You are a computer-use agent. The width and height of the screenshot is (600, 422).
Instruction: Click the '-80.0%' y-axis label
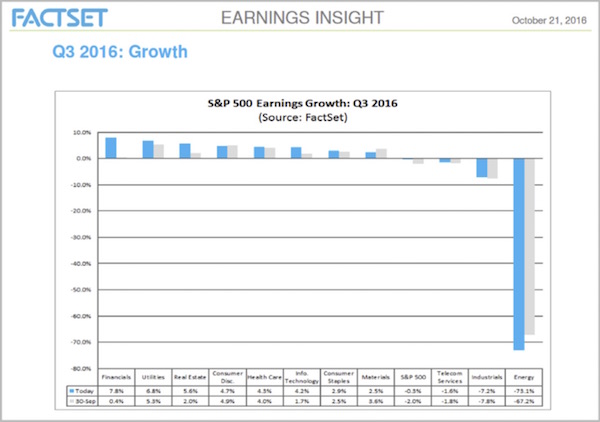81,368
